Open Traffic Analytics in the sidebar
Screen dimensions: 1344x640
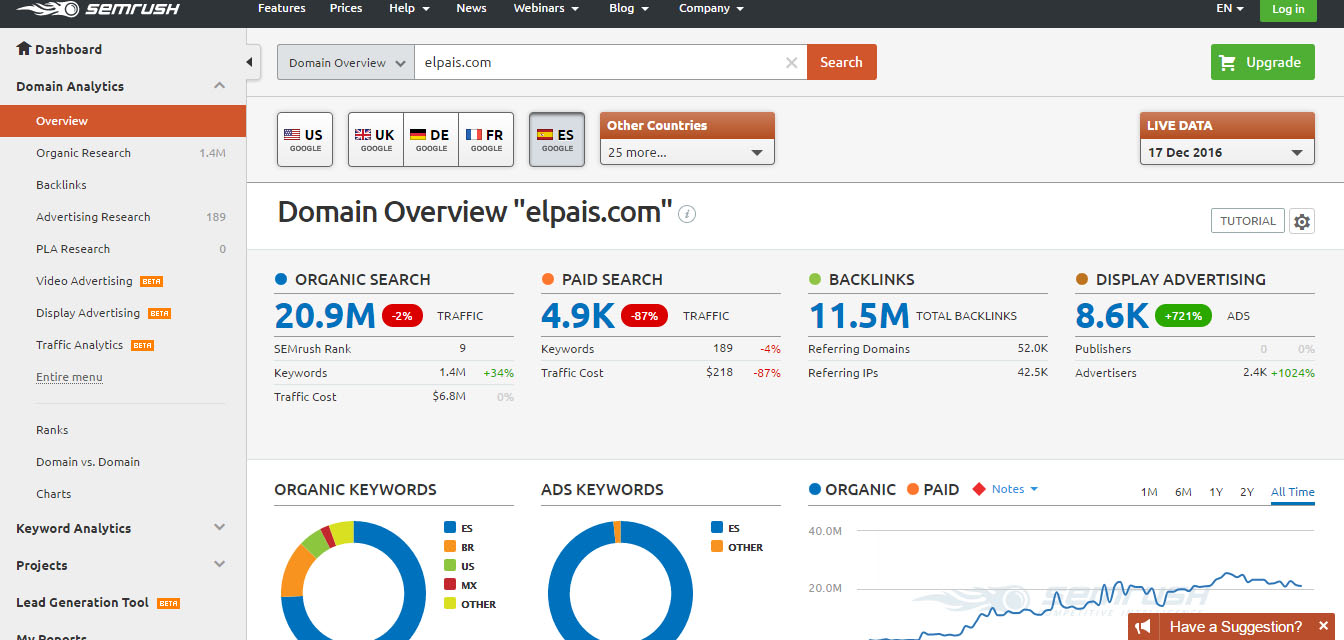(x=79, y=345)
